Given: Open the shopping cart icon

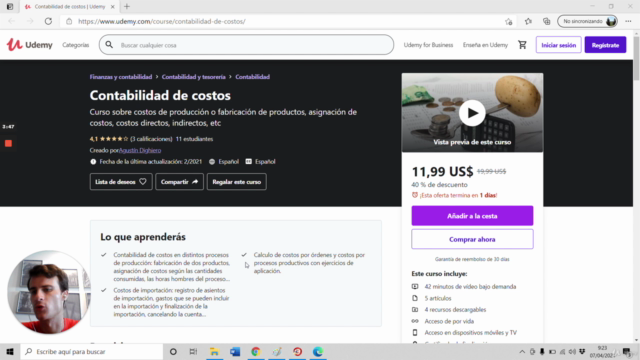Looking at the screenshot, I should tap(522, 45).
